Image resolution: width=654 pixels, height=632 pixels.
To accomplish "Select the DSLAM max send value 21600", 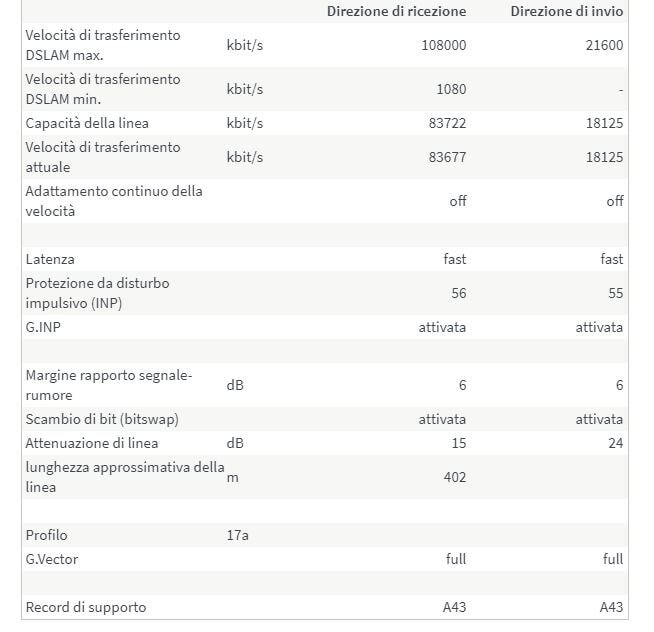I will (x=604, y=45).
